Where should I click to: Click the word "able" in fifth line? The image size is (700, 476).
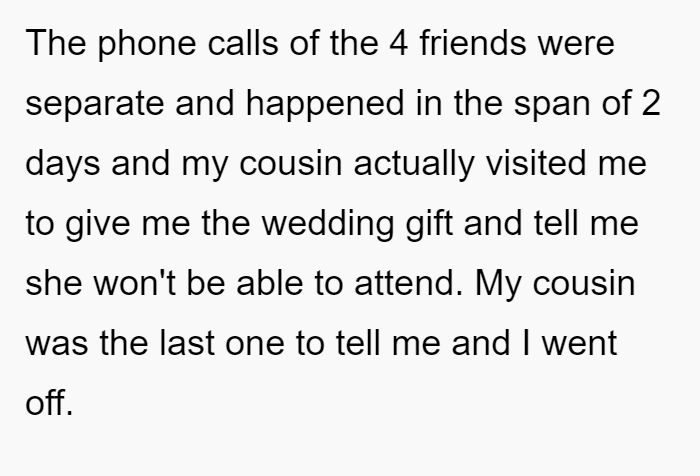[x=270, y=283]
